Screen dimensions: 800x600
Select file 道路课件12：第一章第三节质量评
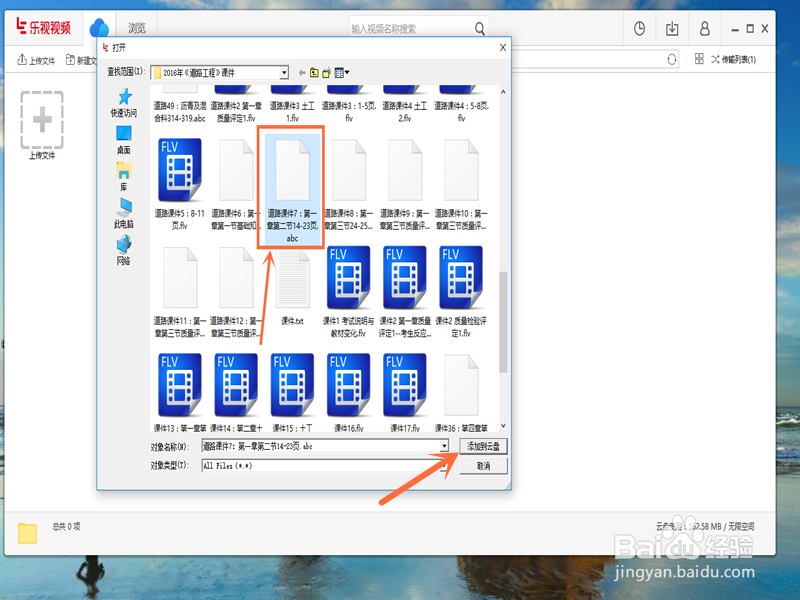tap(236, 292)
